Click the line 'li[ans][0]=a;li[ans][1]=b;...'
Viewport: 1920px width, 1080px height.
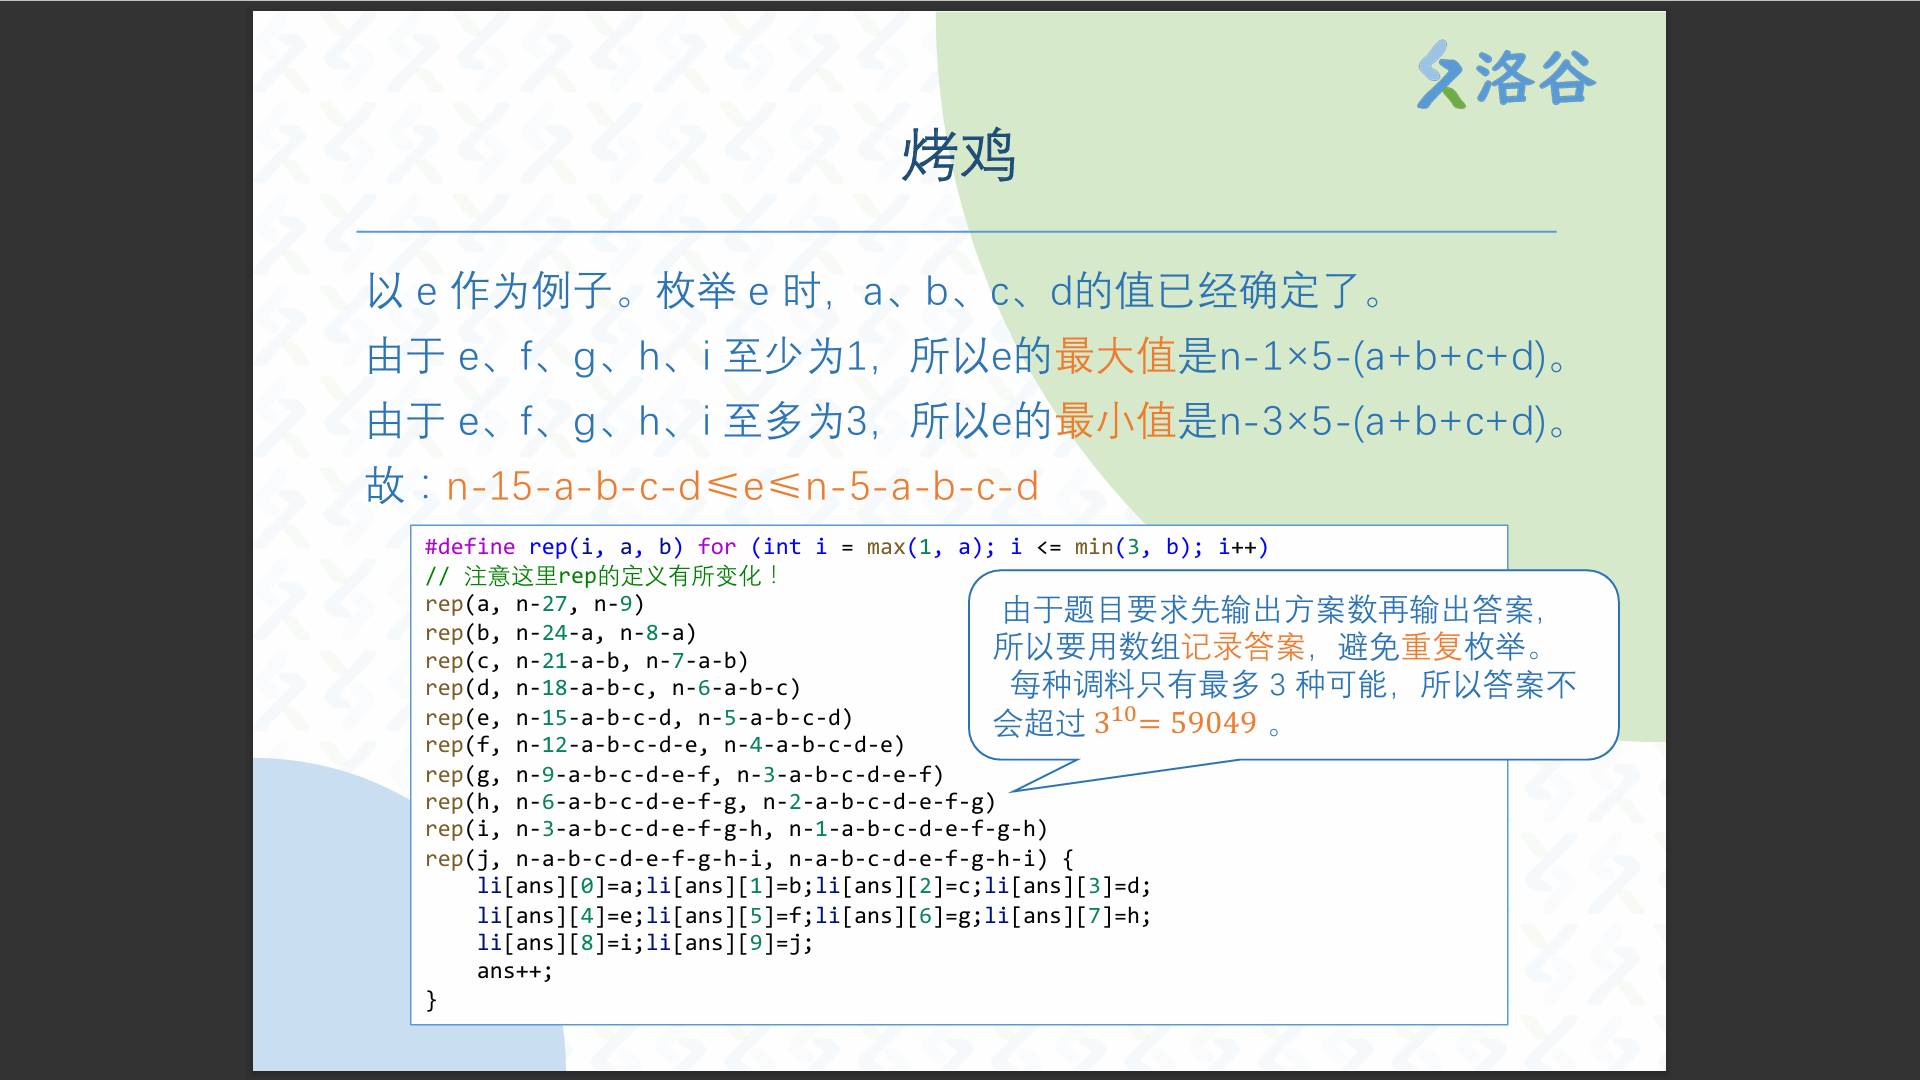[814, 886]
